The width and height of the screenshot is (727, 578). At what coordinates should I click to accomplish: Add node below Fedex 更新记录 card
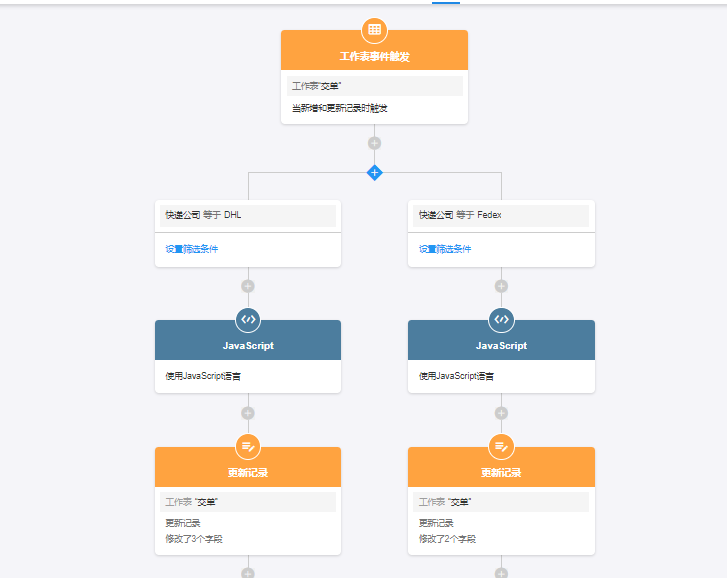pyautogui.click(x=501, y=573)
